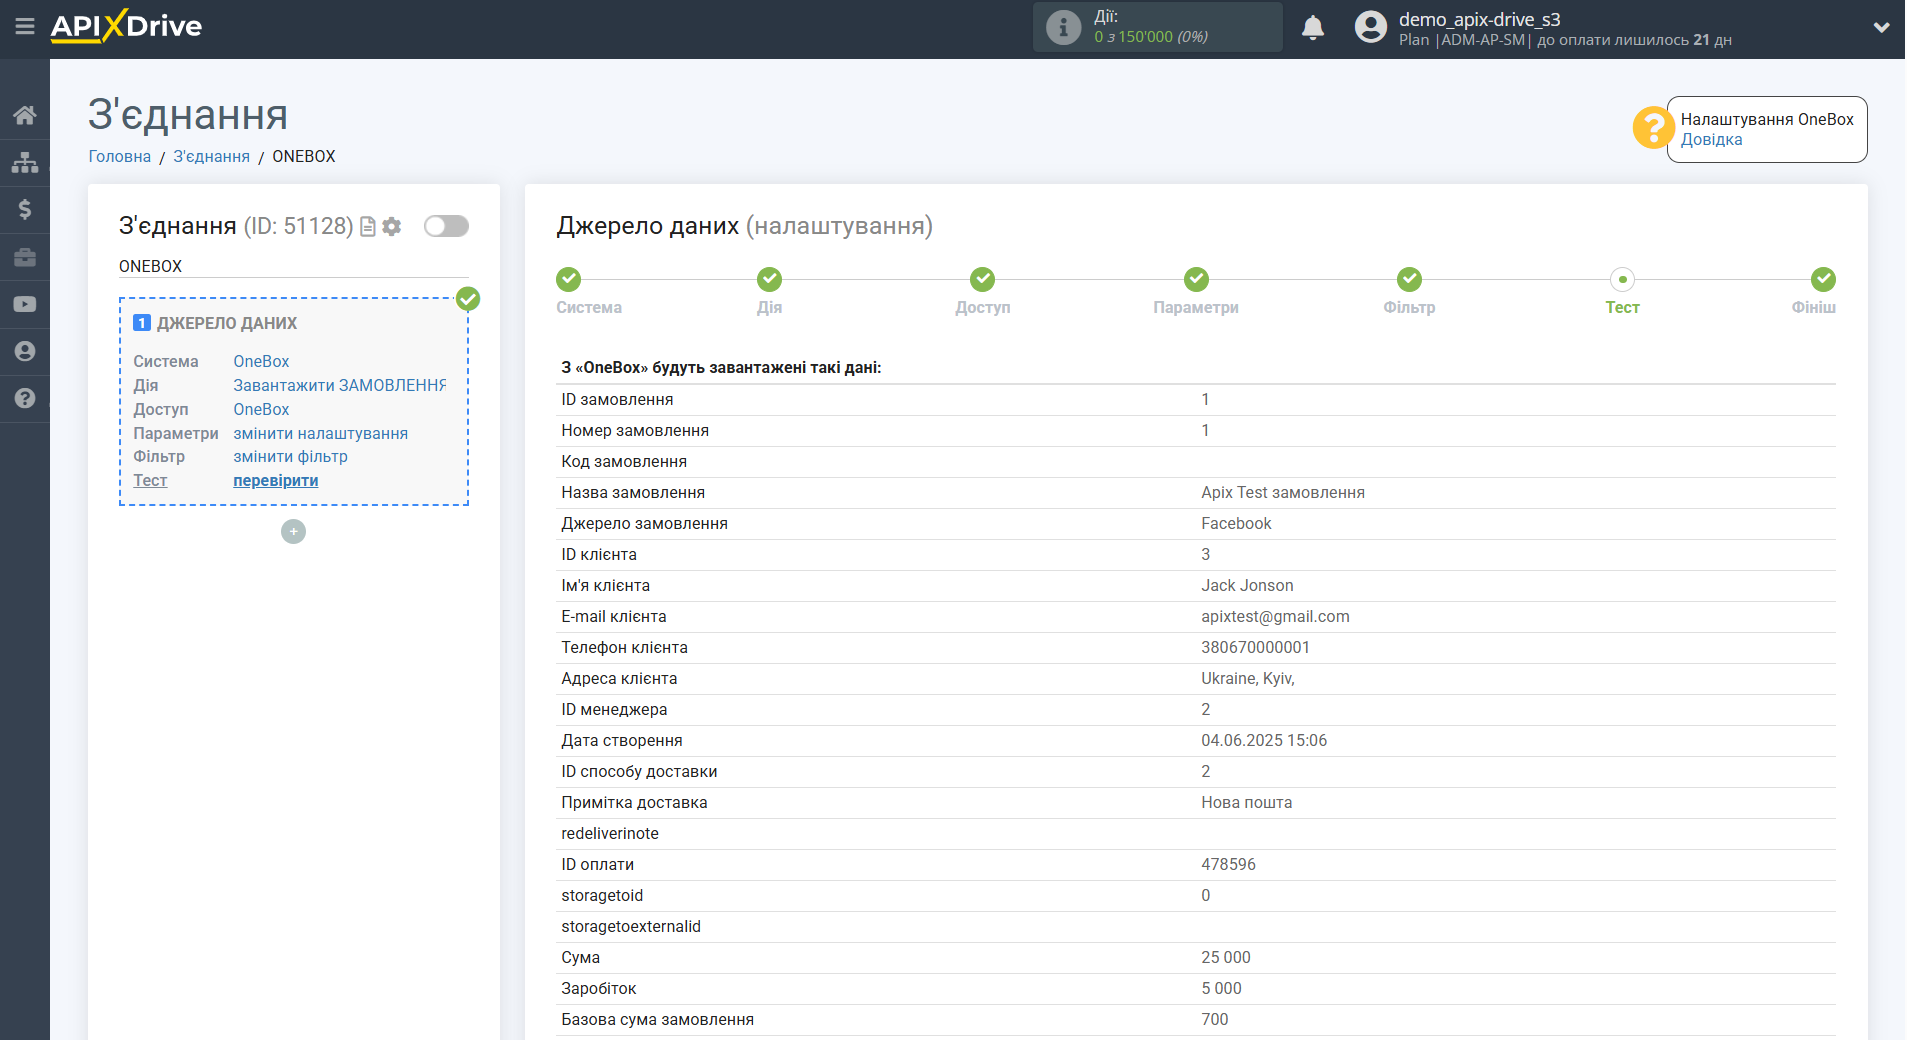The height and width of the screenshot is (1040, 1907).
Task: Expand the account dropdown chevron
Action: click(1881, 27)
